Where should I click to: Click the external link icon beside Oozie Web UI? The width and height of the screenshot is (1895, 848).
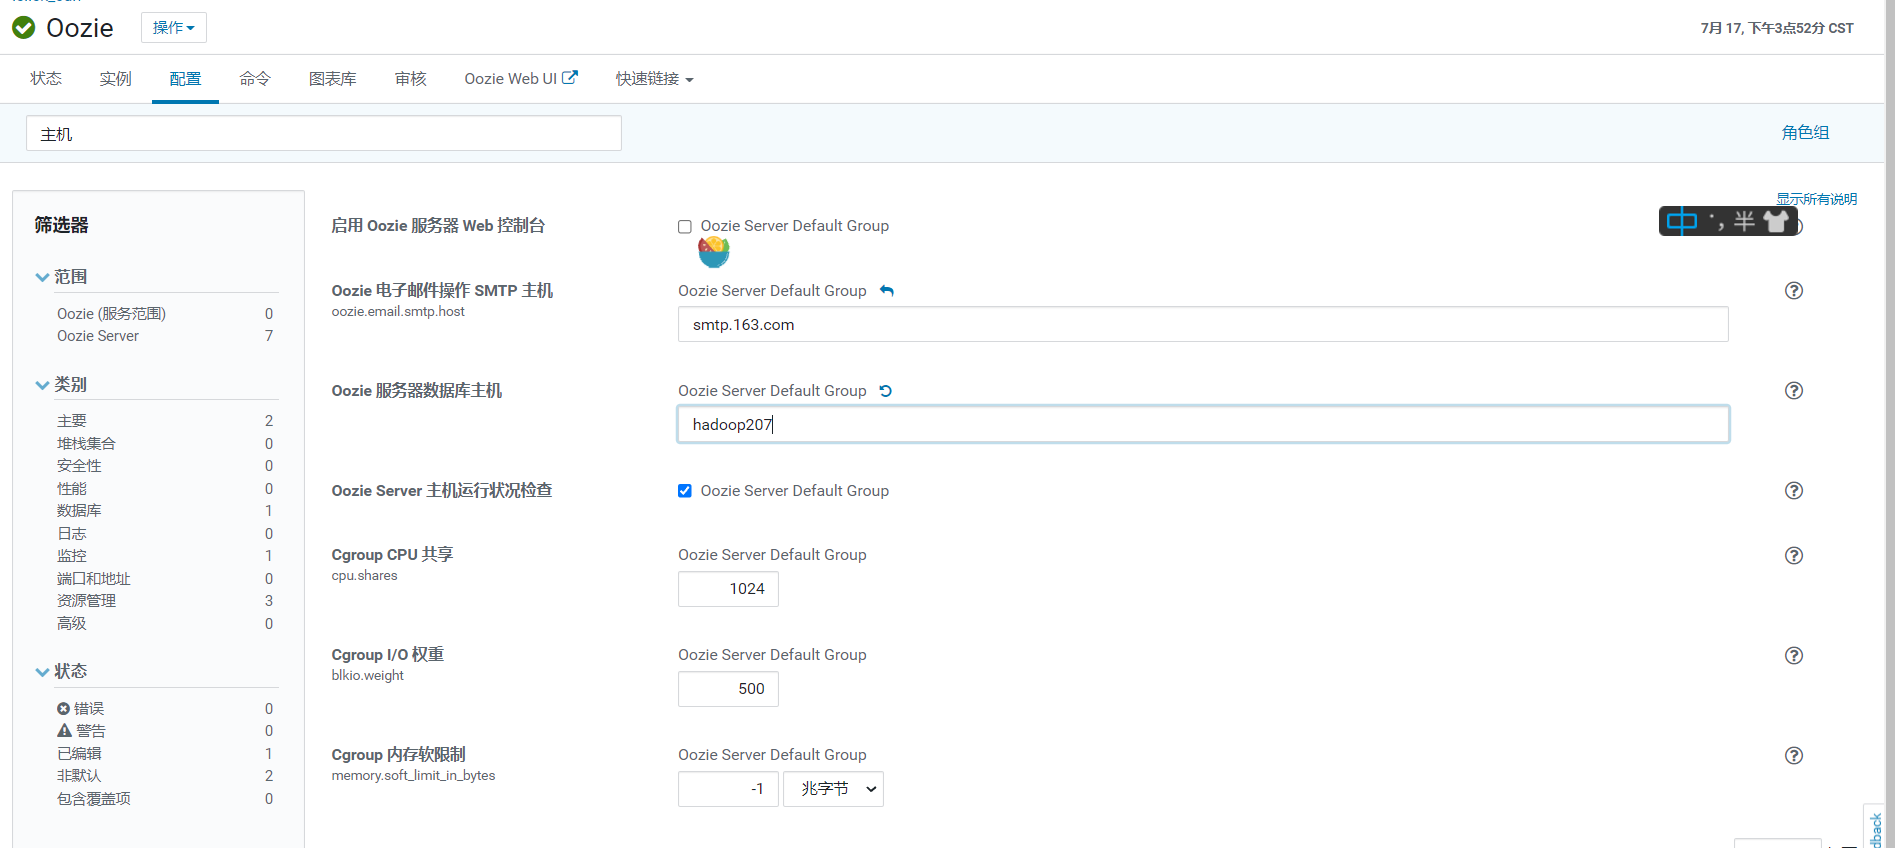tap(570, 77)
